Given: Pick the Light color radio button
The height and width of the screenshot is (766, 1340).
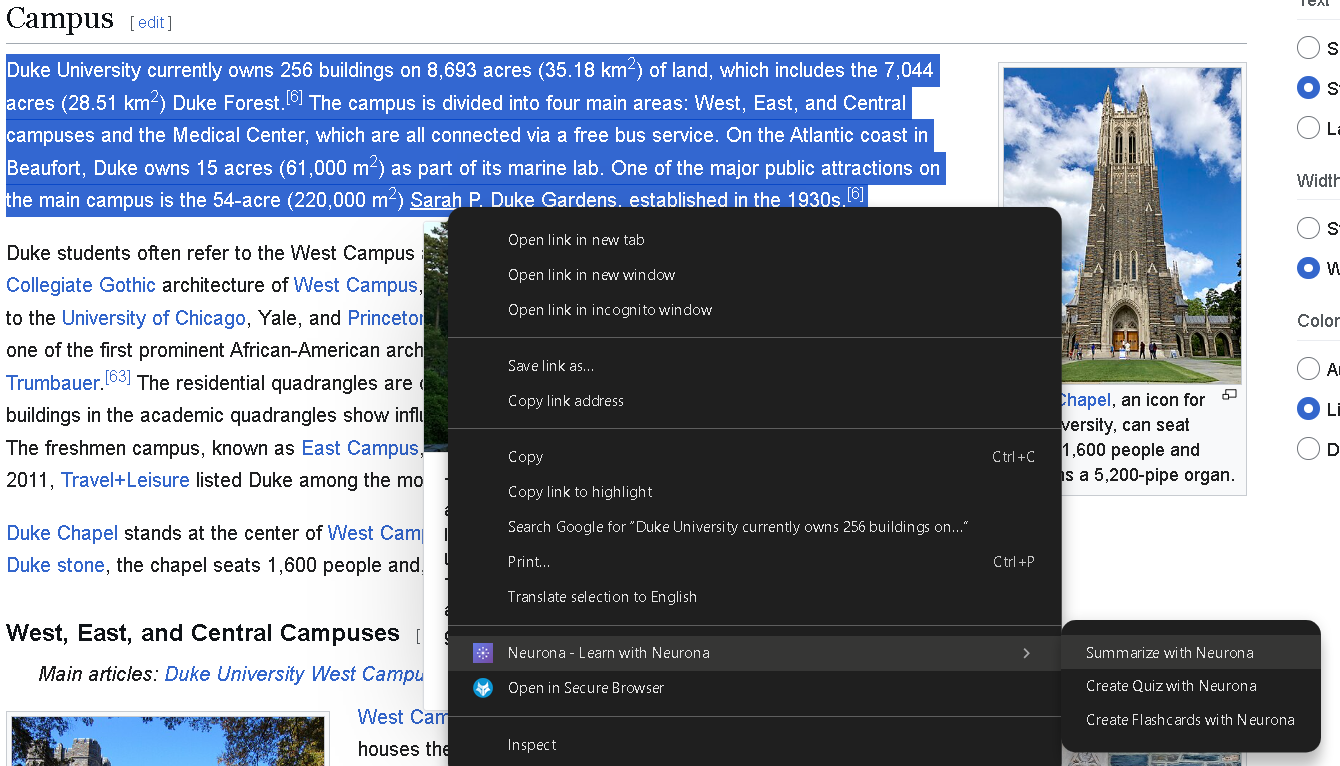Looking at the screenshot, I should [1308, 408].
